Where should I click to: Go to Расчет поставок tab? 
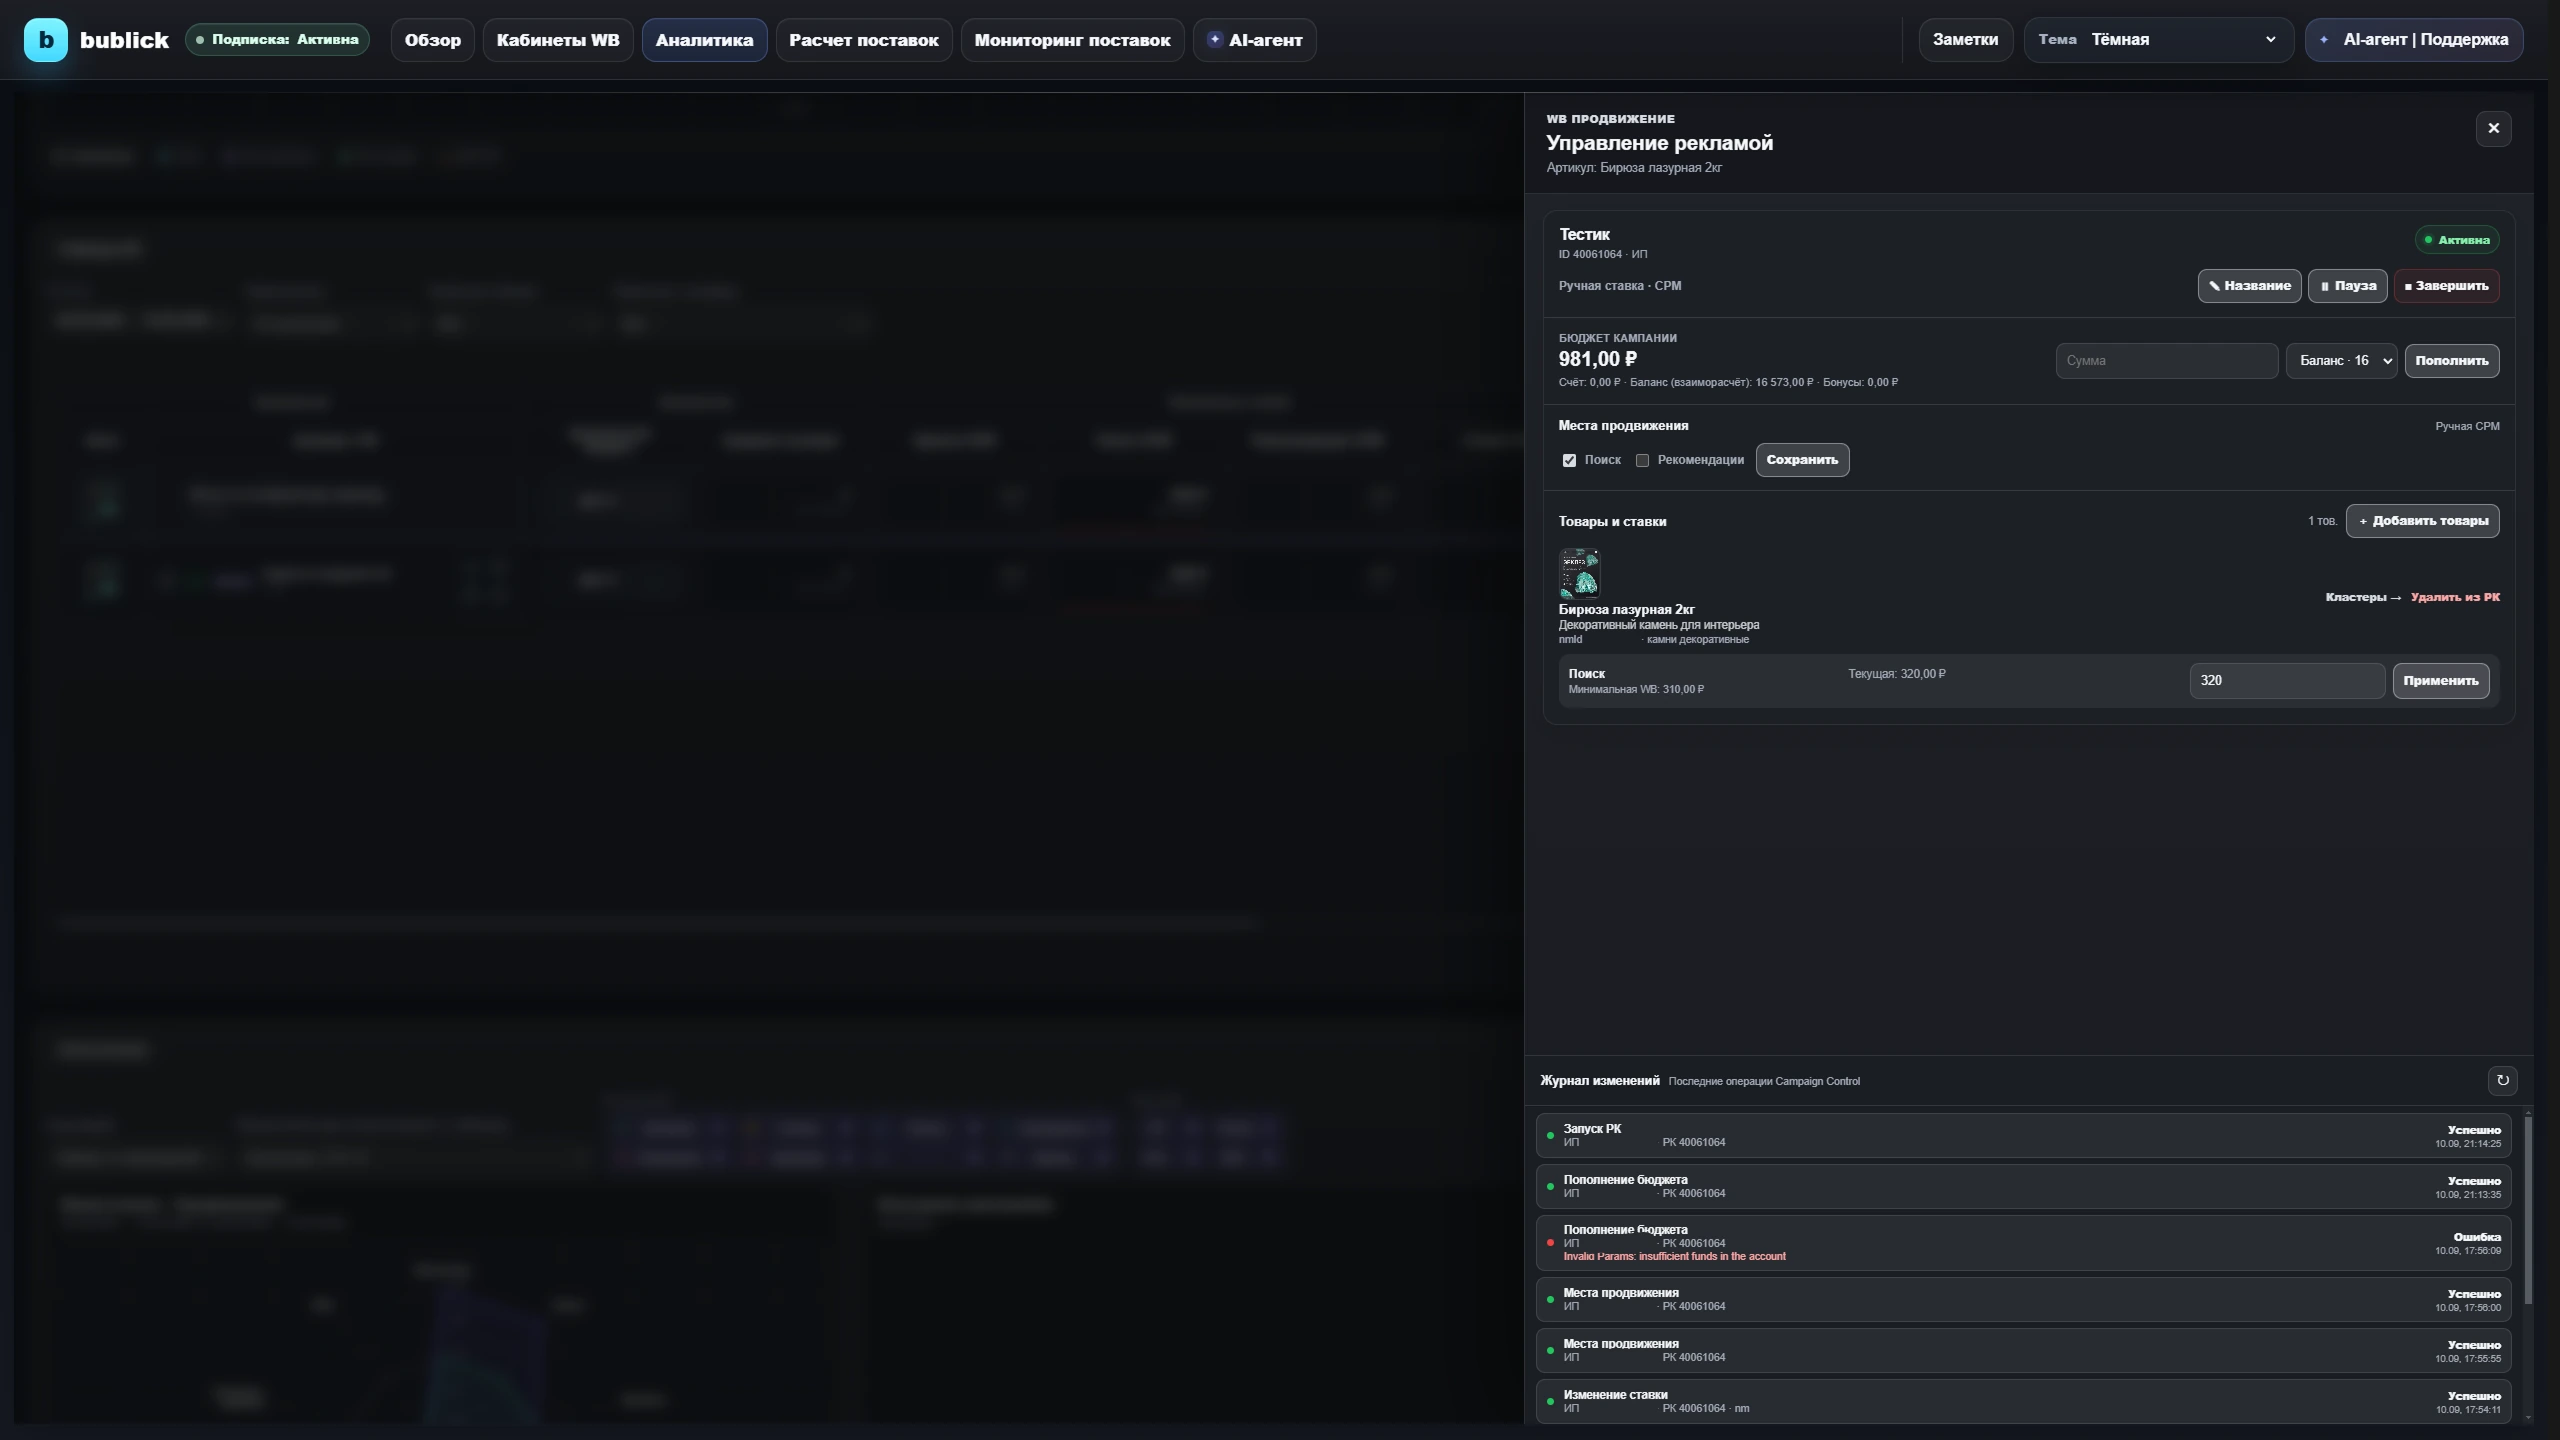click(x=864, y=40)
